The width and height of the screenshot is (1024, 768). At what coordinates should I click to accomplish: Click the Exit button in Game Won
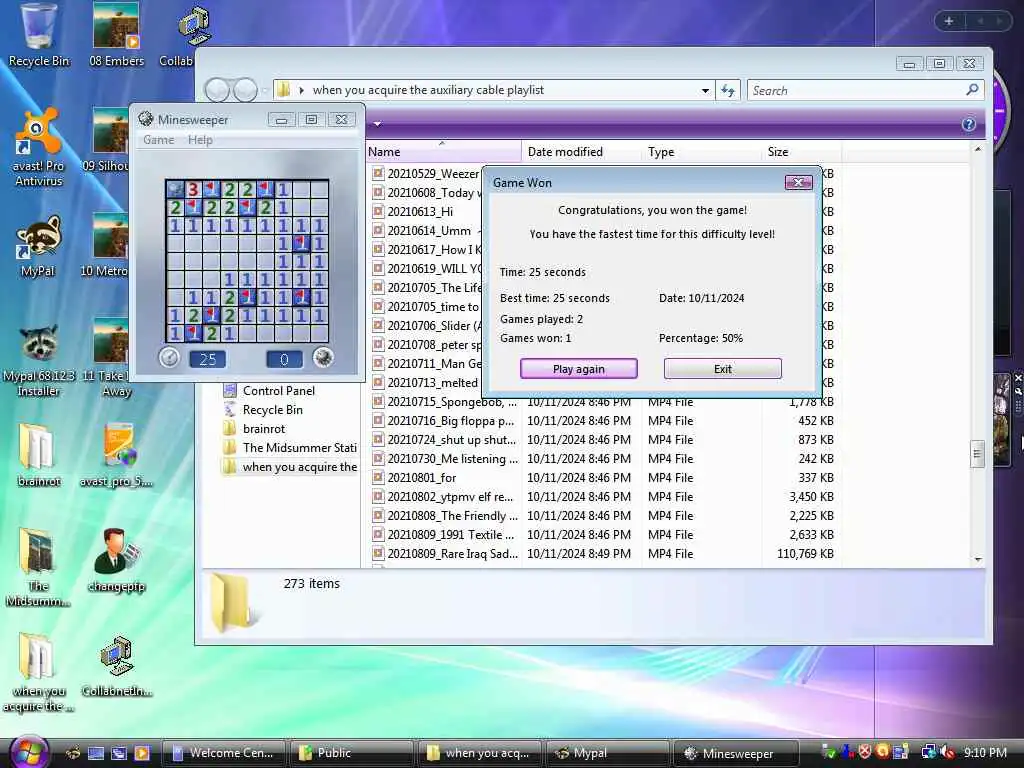point(722,368)
